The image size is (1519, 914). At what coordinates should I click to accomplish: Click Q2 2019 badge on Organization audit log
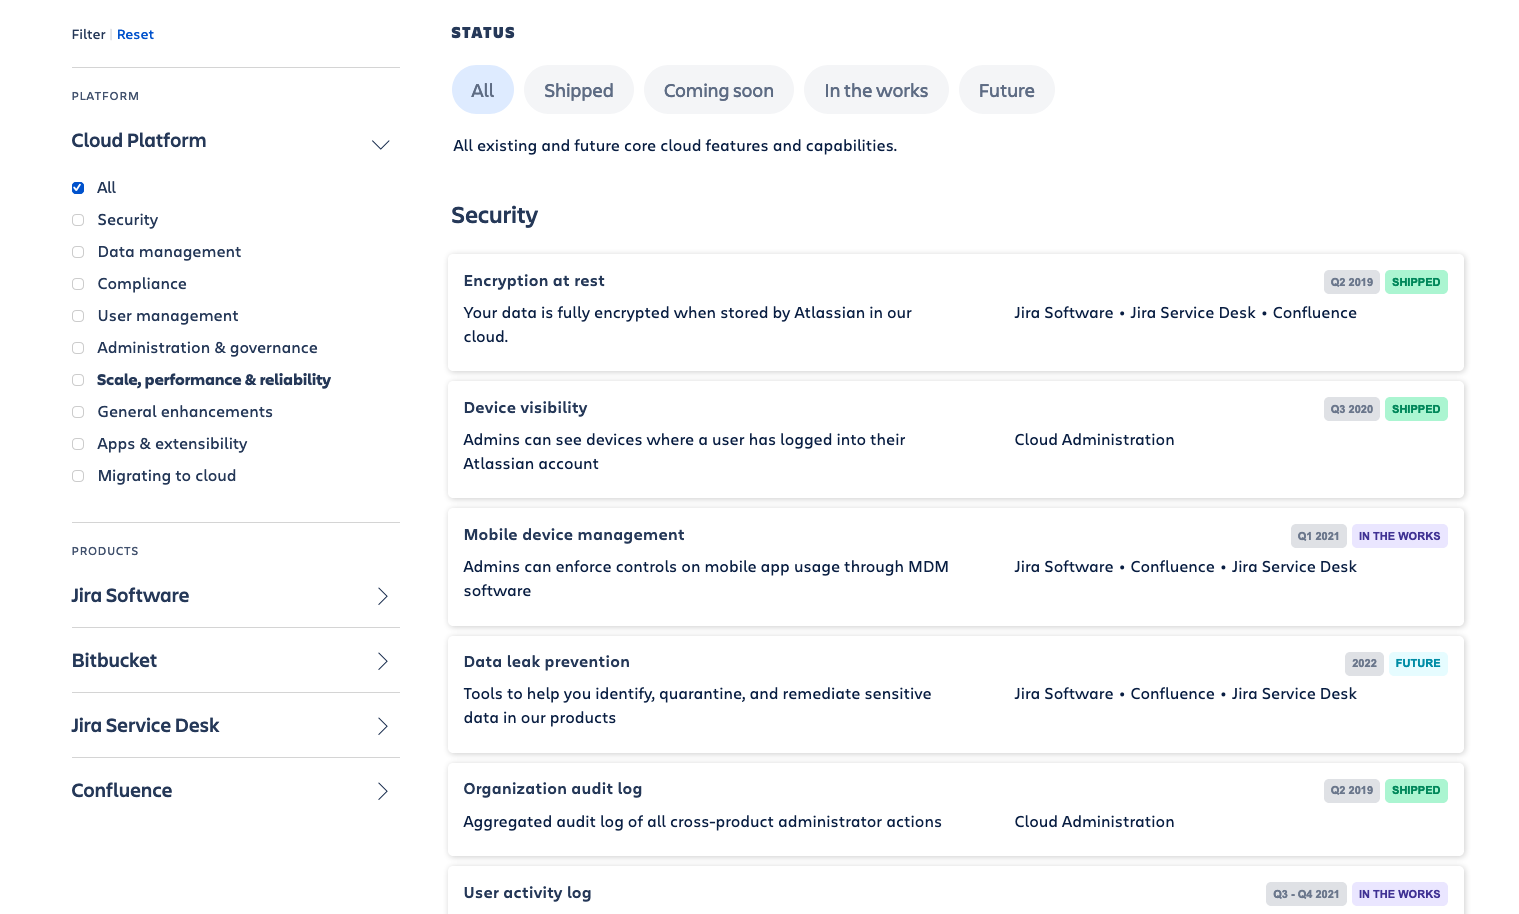1352,790
